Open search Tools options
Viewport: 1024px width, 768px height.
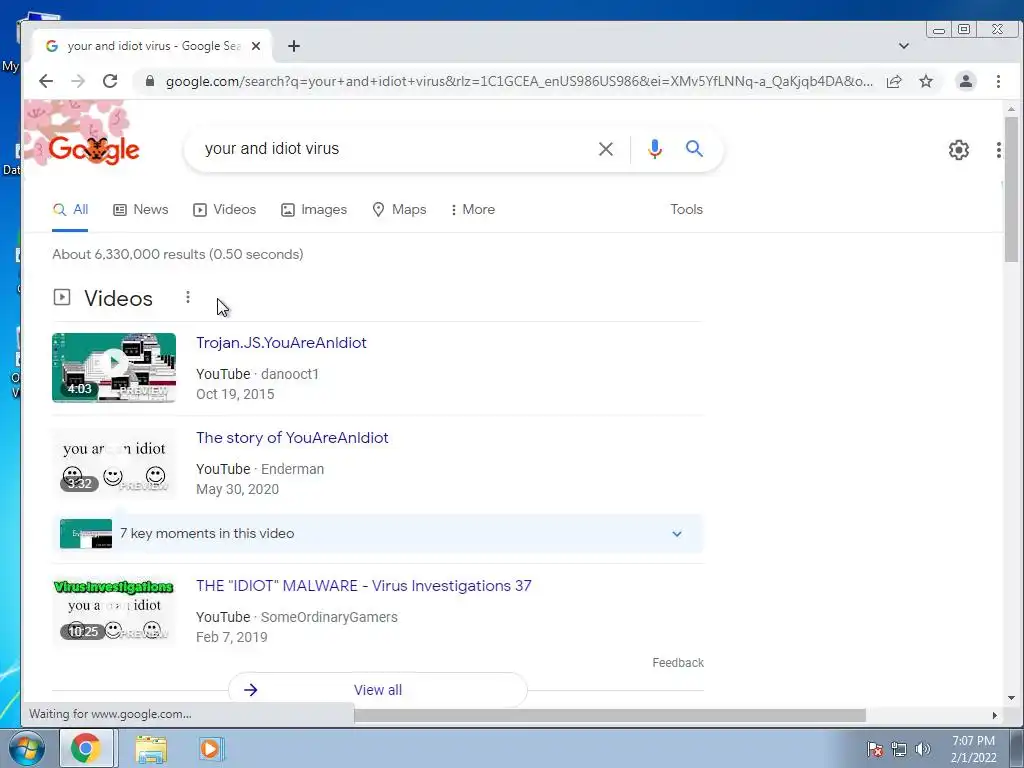click(x=686, y=210)
